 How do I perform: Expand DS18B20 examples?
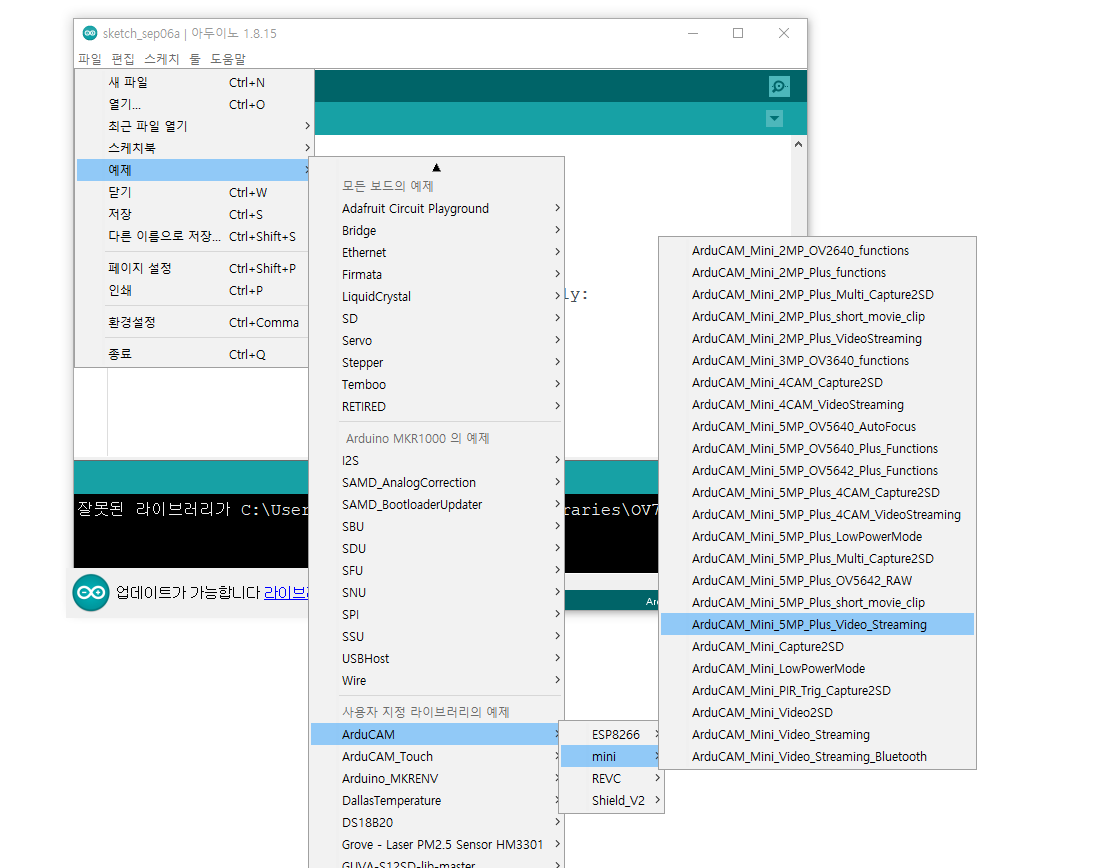tap(437, 822)
